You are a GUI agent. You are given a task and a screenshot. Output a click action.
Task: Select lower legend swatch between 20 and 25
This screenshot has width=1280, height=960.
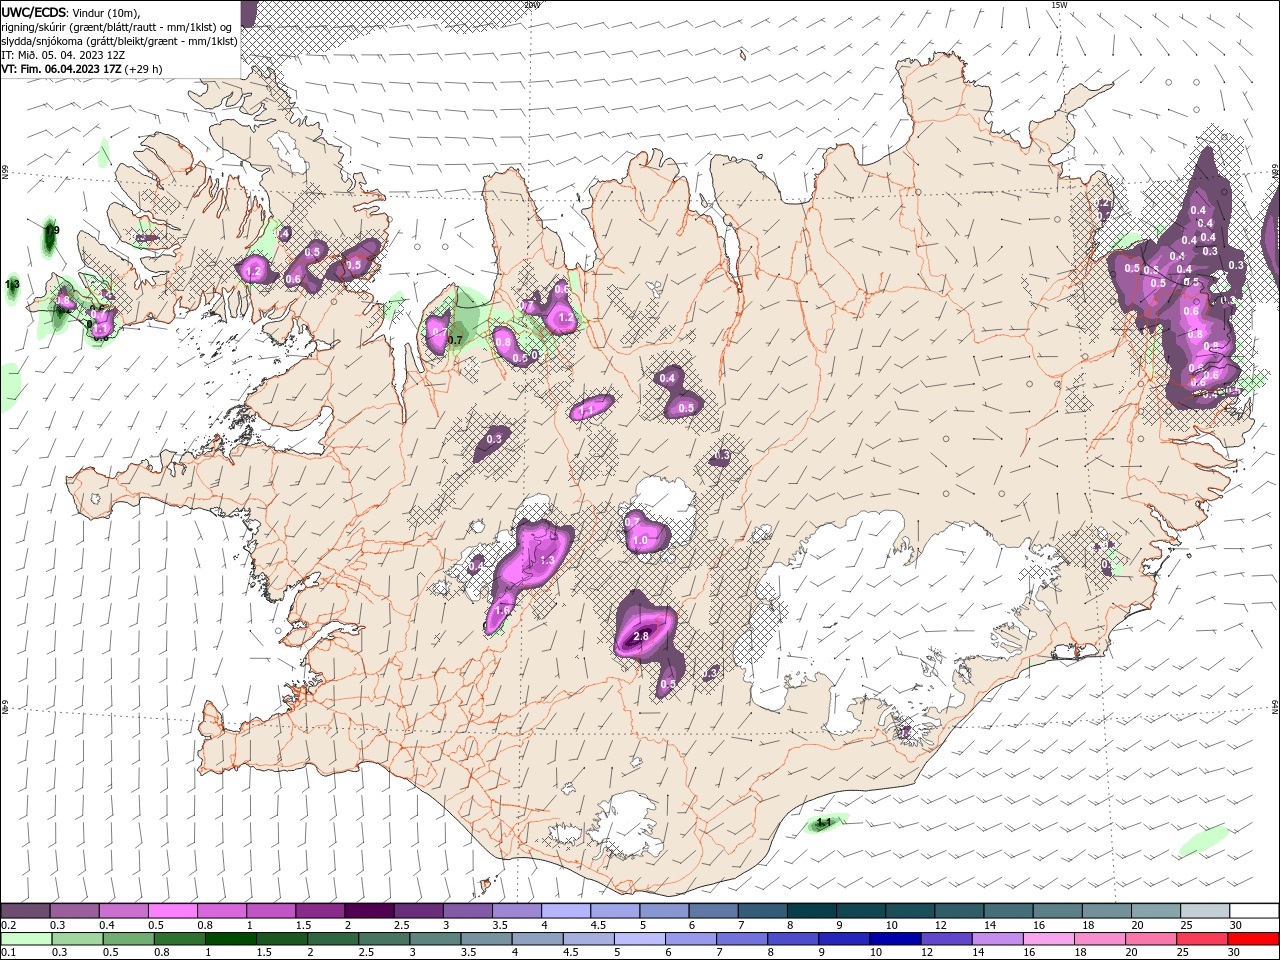pyautogui.click(x=1151, y=939)
